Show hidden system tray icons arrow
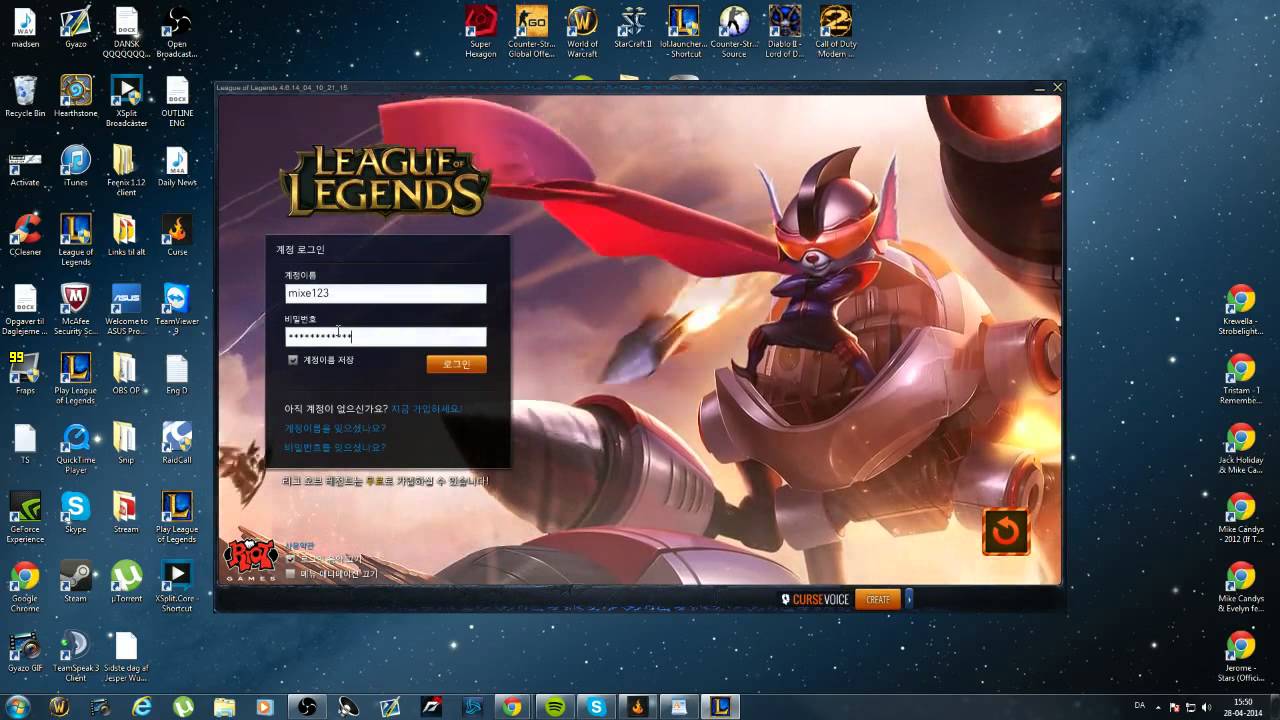The image size is (1280, 720). 1158,706
